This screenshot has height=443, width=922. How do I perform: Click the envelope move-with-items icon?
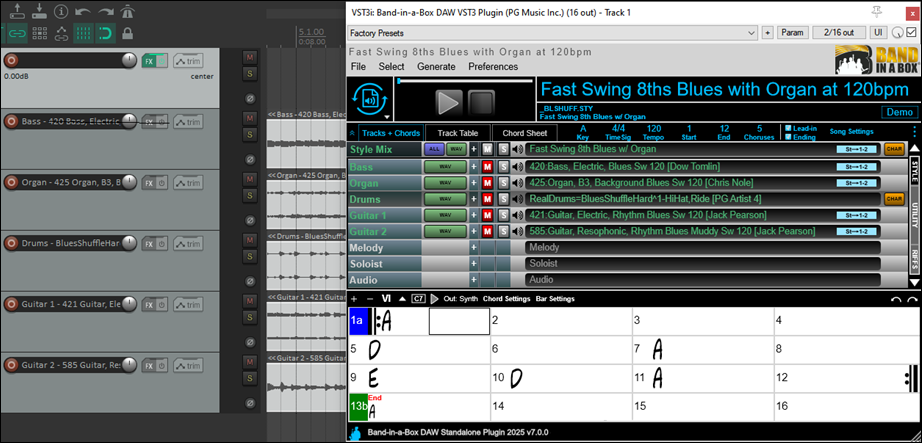61,34
